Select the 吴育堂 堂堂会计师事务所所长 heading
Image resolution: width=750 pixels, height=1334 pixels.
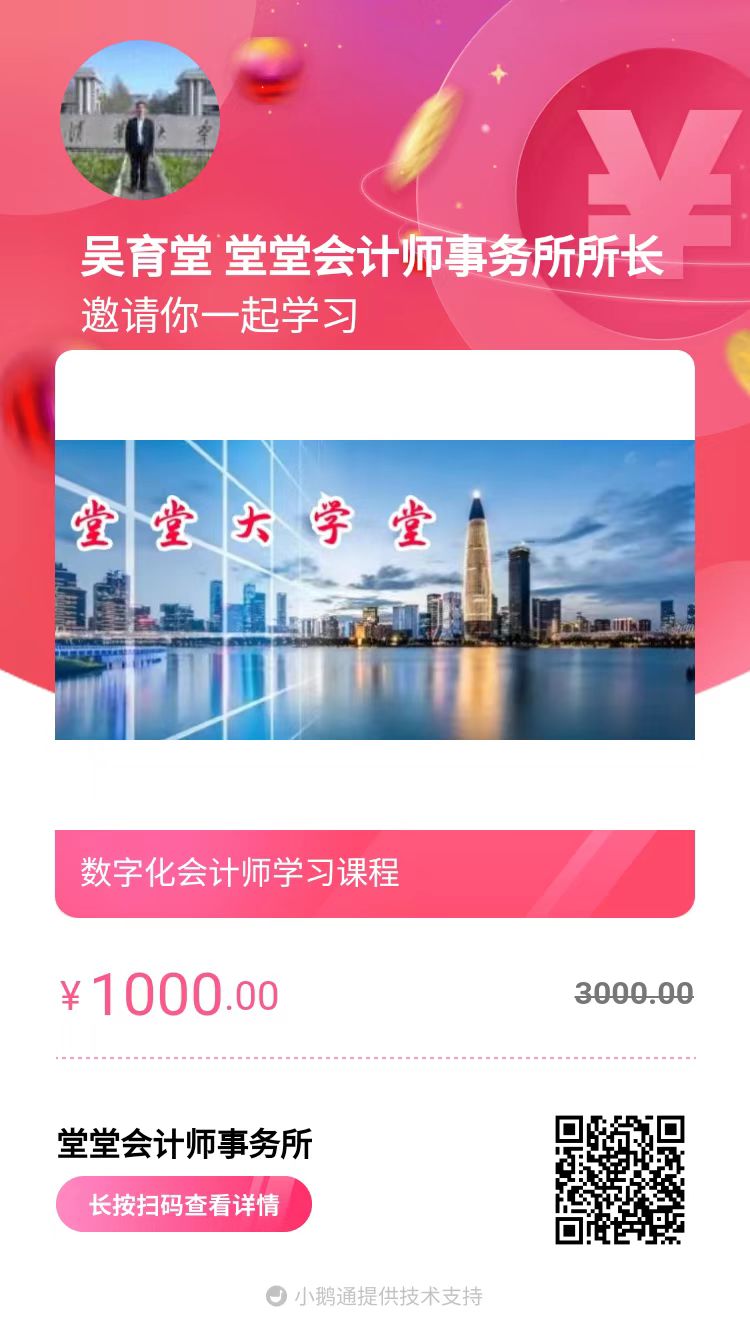tap(372, 258)
